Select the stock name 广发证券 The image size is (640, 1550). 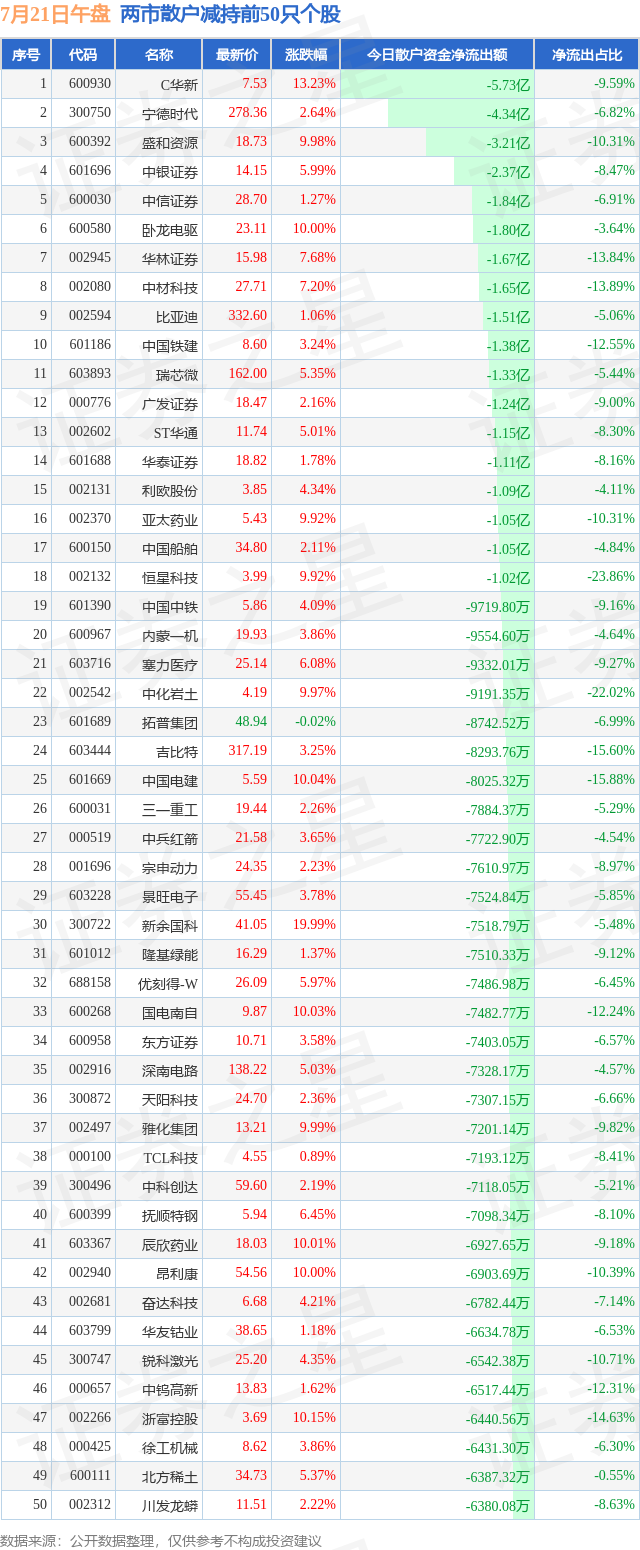point(170,403)
